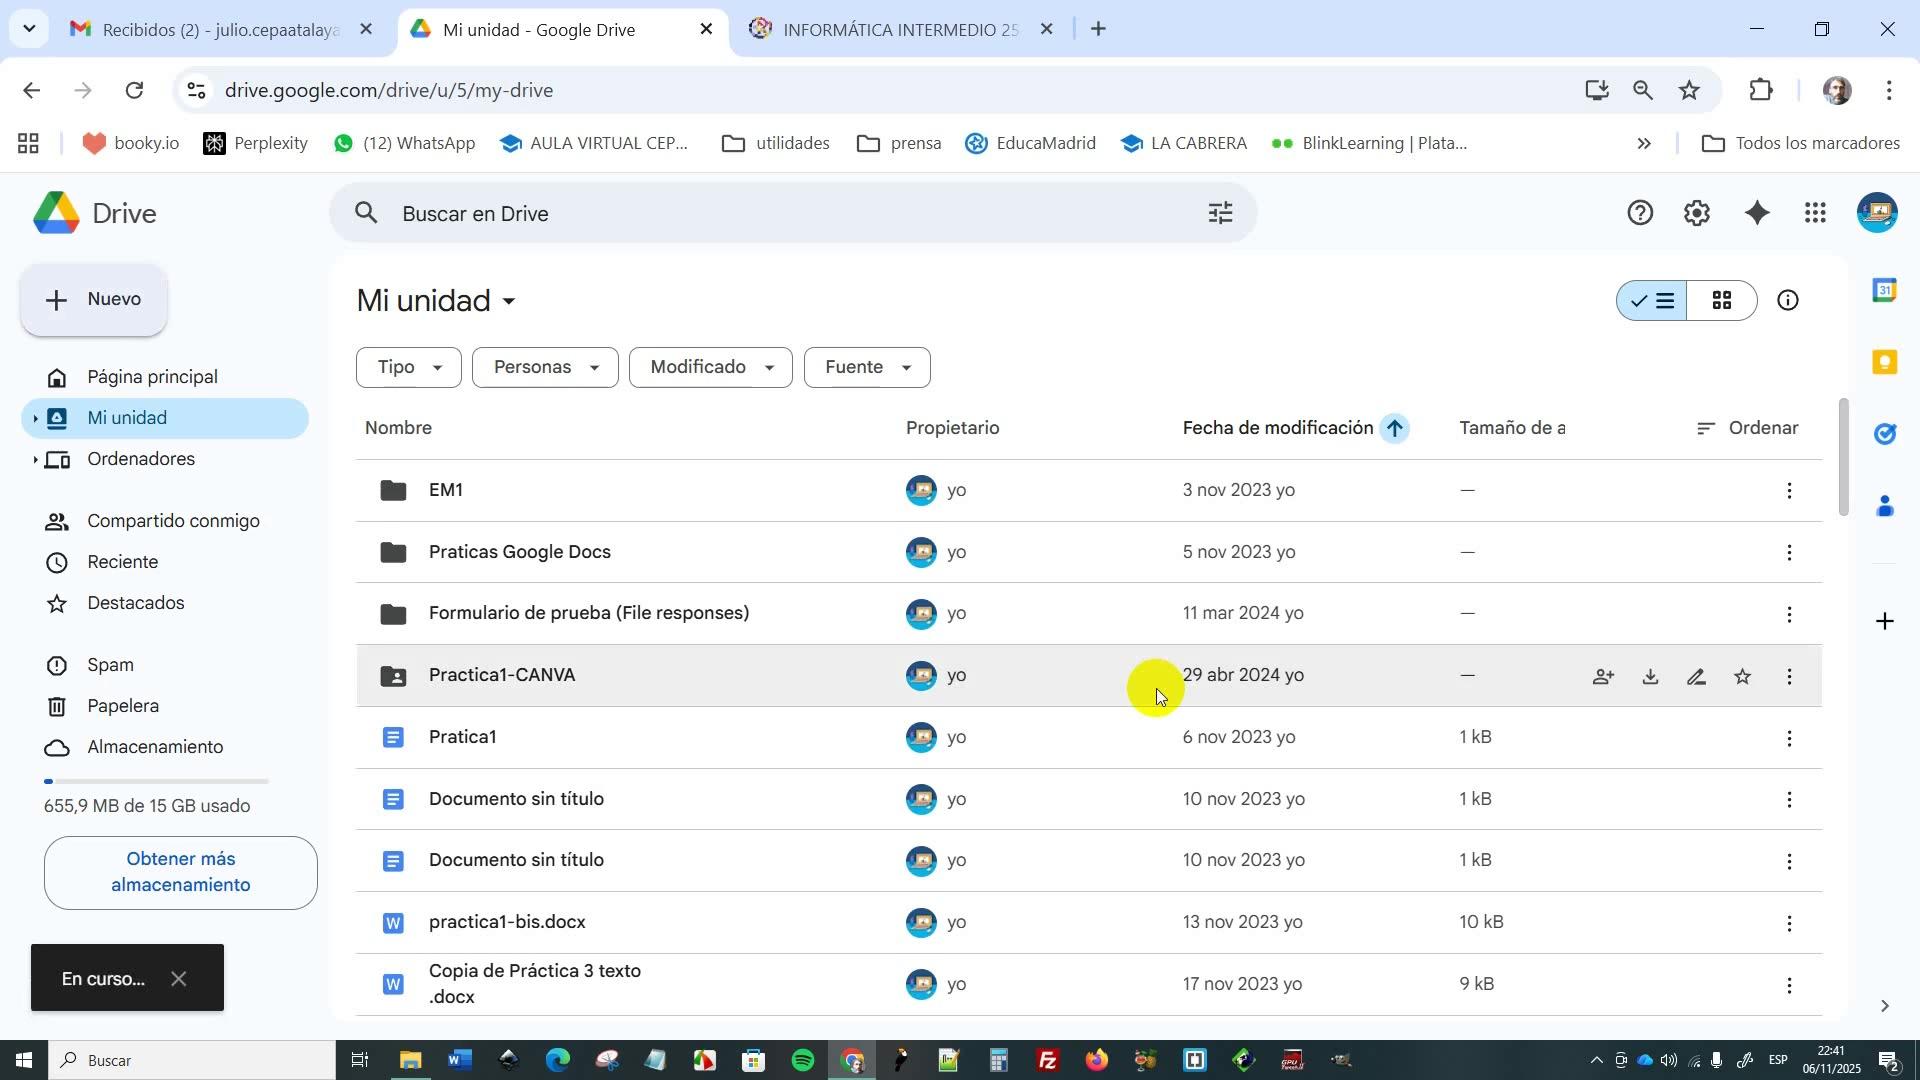Expand Ordenadores tree in sidebar
The width and height of the screenshot is (1920, 1080).
[x=35, y=460]
